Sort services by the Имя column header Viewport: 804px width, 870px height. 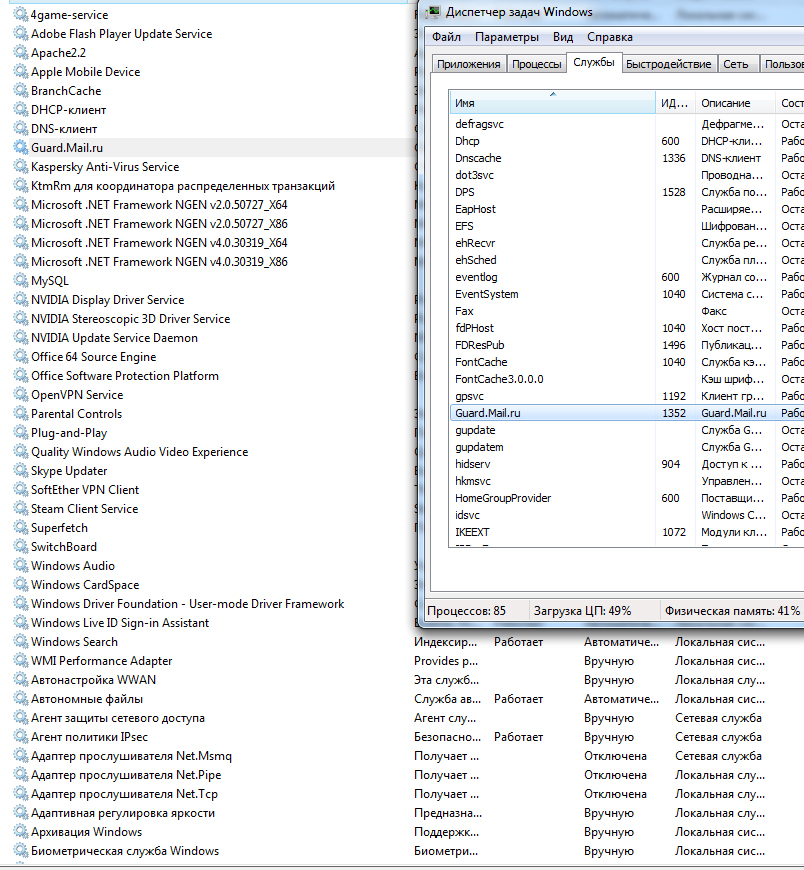552,103
